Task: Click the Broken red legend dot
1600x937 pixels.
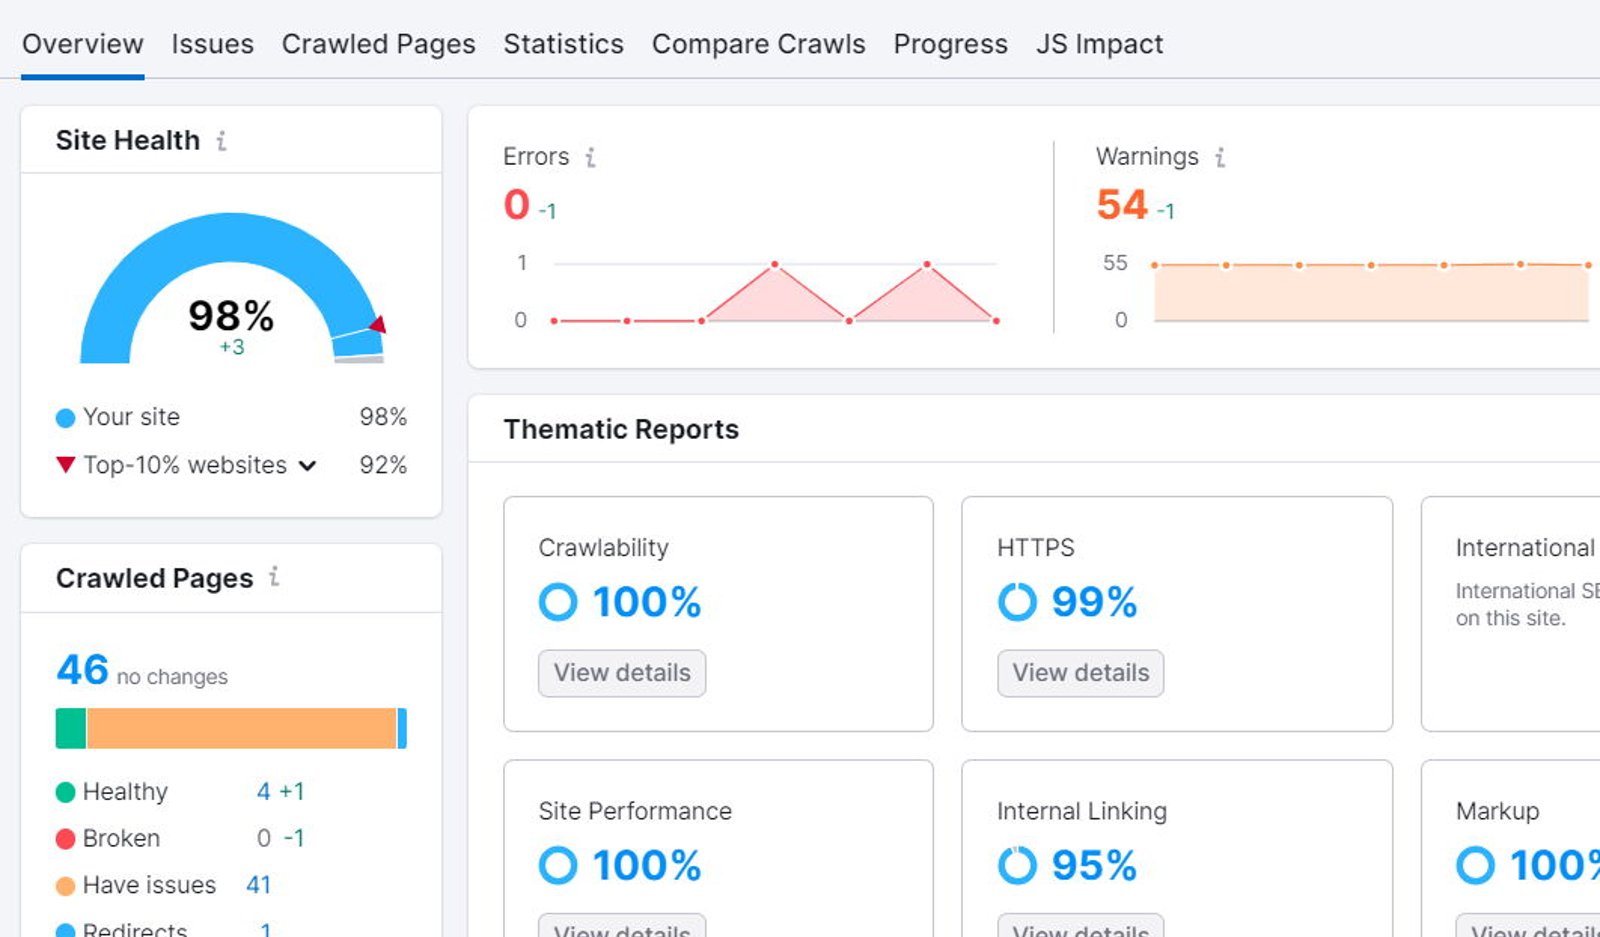Action: [65, 839]
